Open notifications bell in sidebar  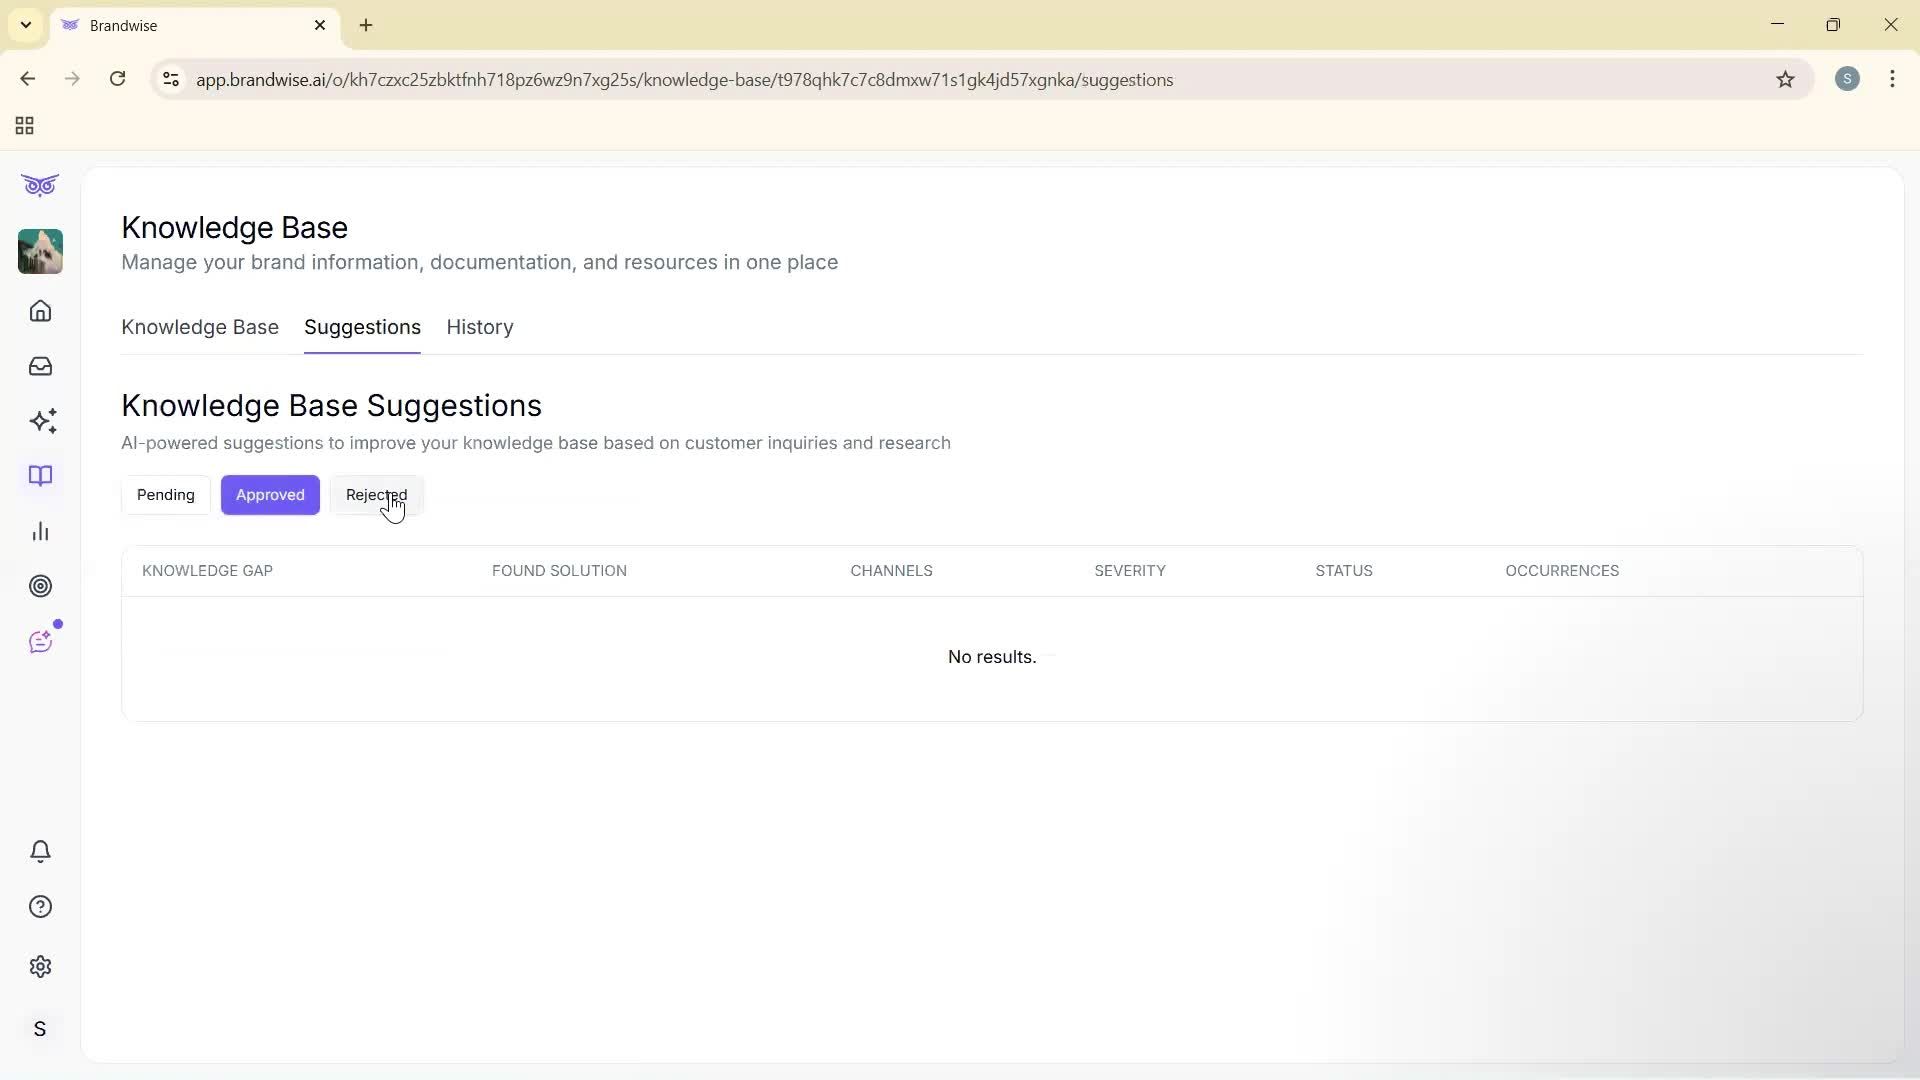(x=40, y=851)
